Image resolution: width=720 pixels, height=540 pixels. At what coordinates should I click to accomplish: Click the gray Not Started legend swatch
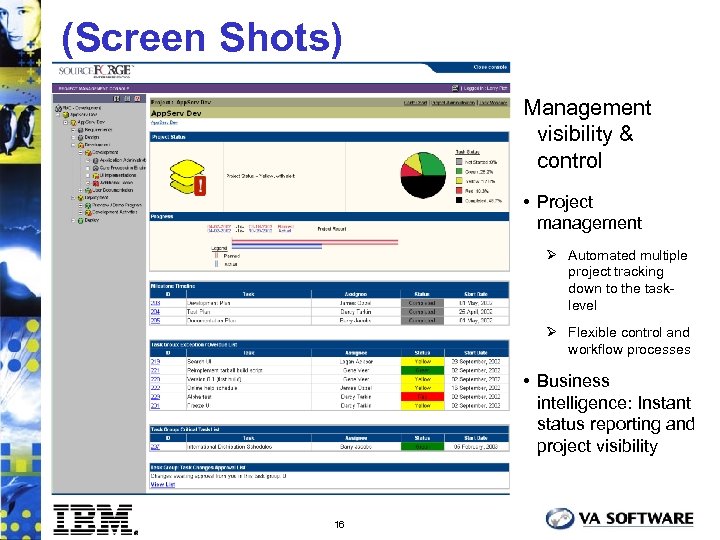[x=459, y=162]
